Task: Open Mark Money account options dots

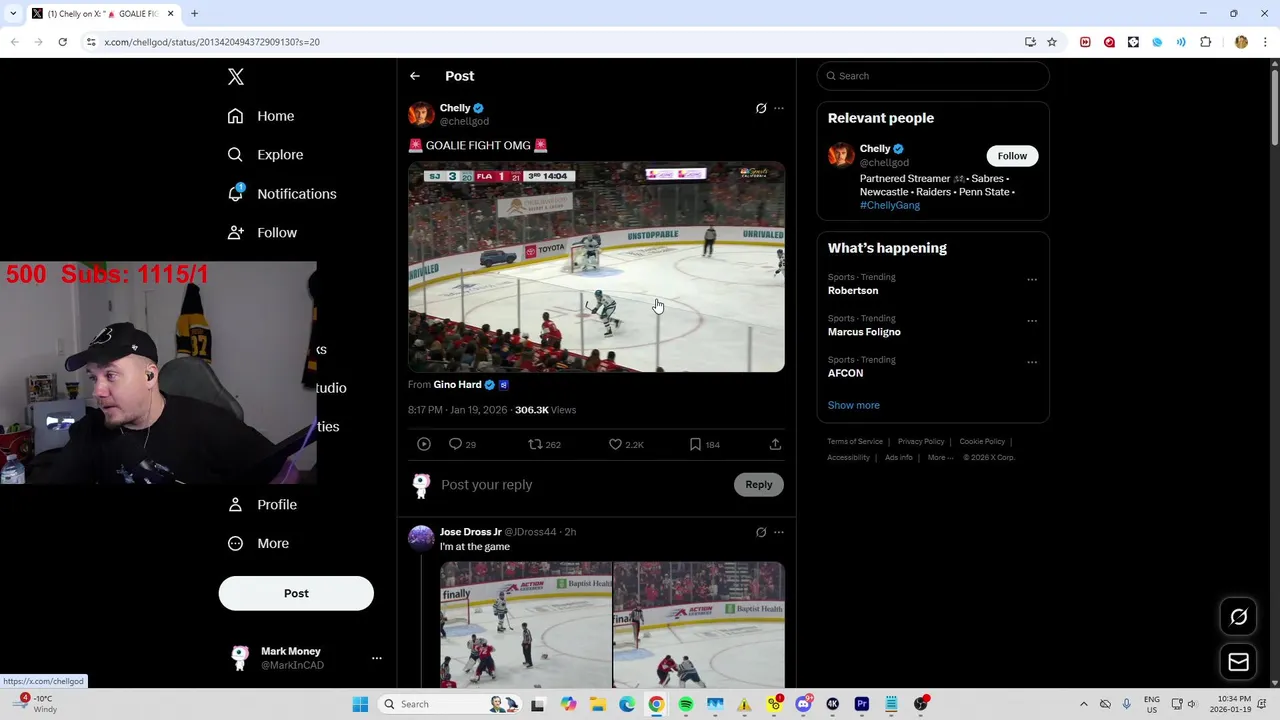Action: tap(377, 658)
